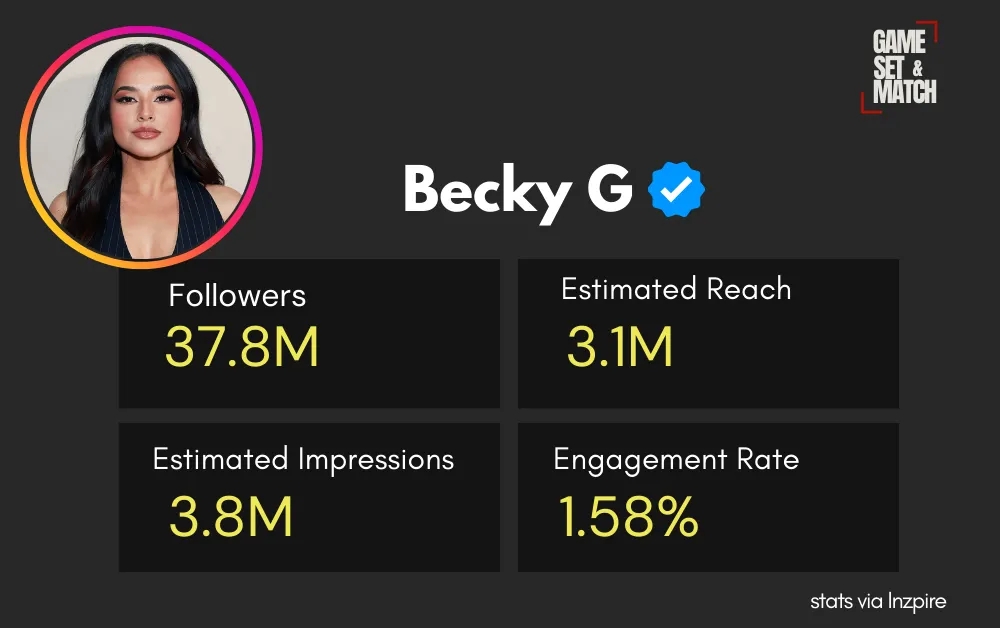Screen dimensions: 1000x628
Task: Select the Estimated Impressions label
Action: tap(303, 459)
